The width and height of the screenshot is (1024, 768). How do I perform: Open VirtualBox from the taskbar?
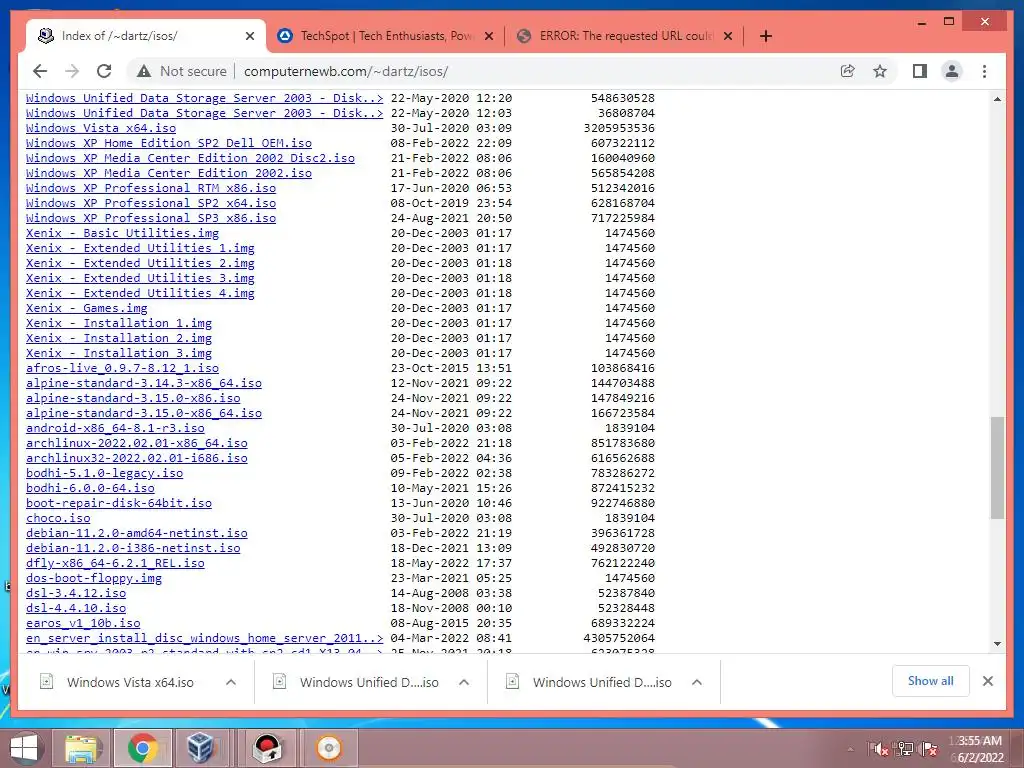click(x=200, y=748)
